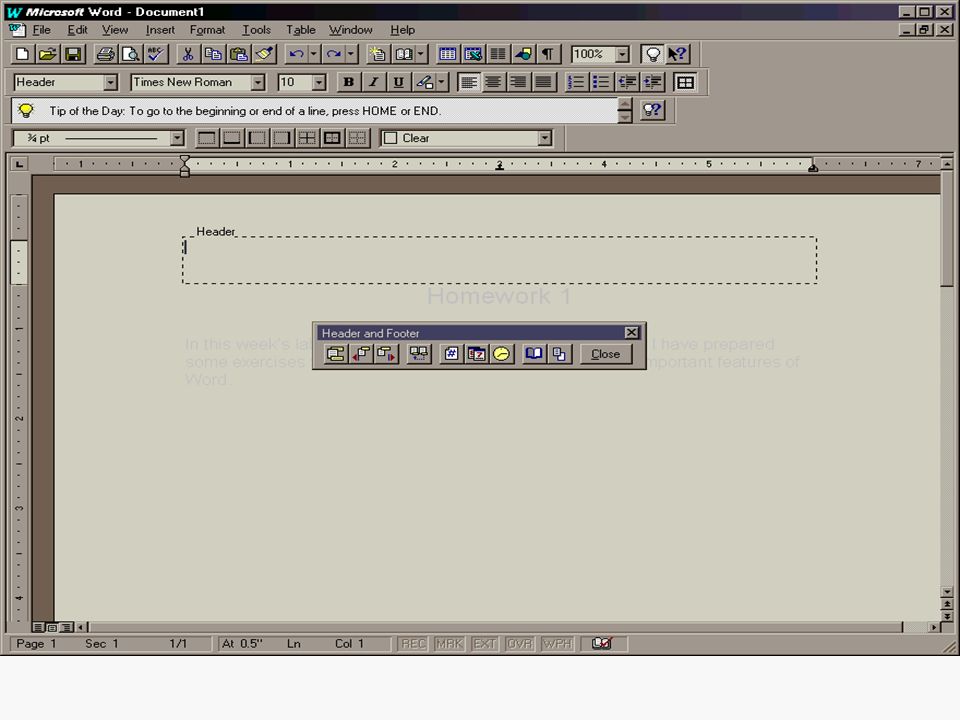Set paragraph alignment to Center
960x720 pixels.
tap(493, 82)
